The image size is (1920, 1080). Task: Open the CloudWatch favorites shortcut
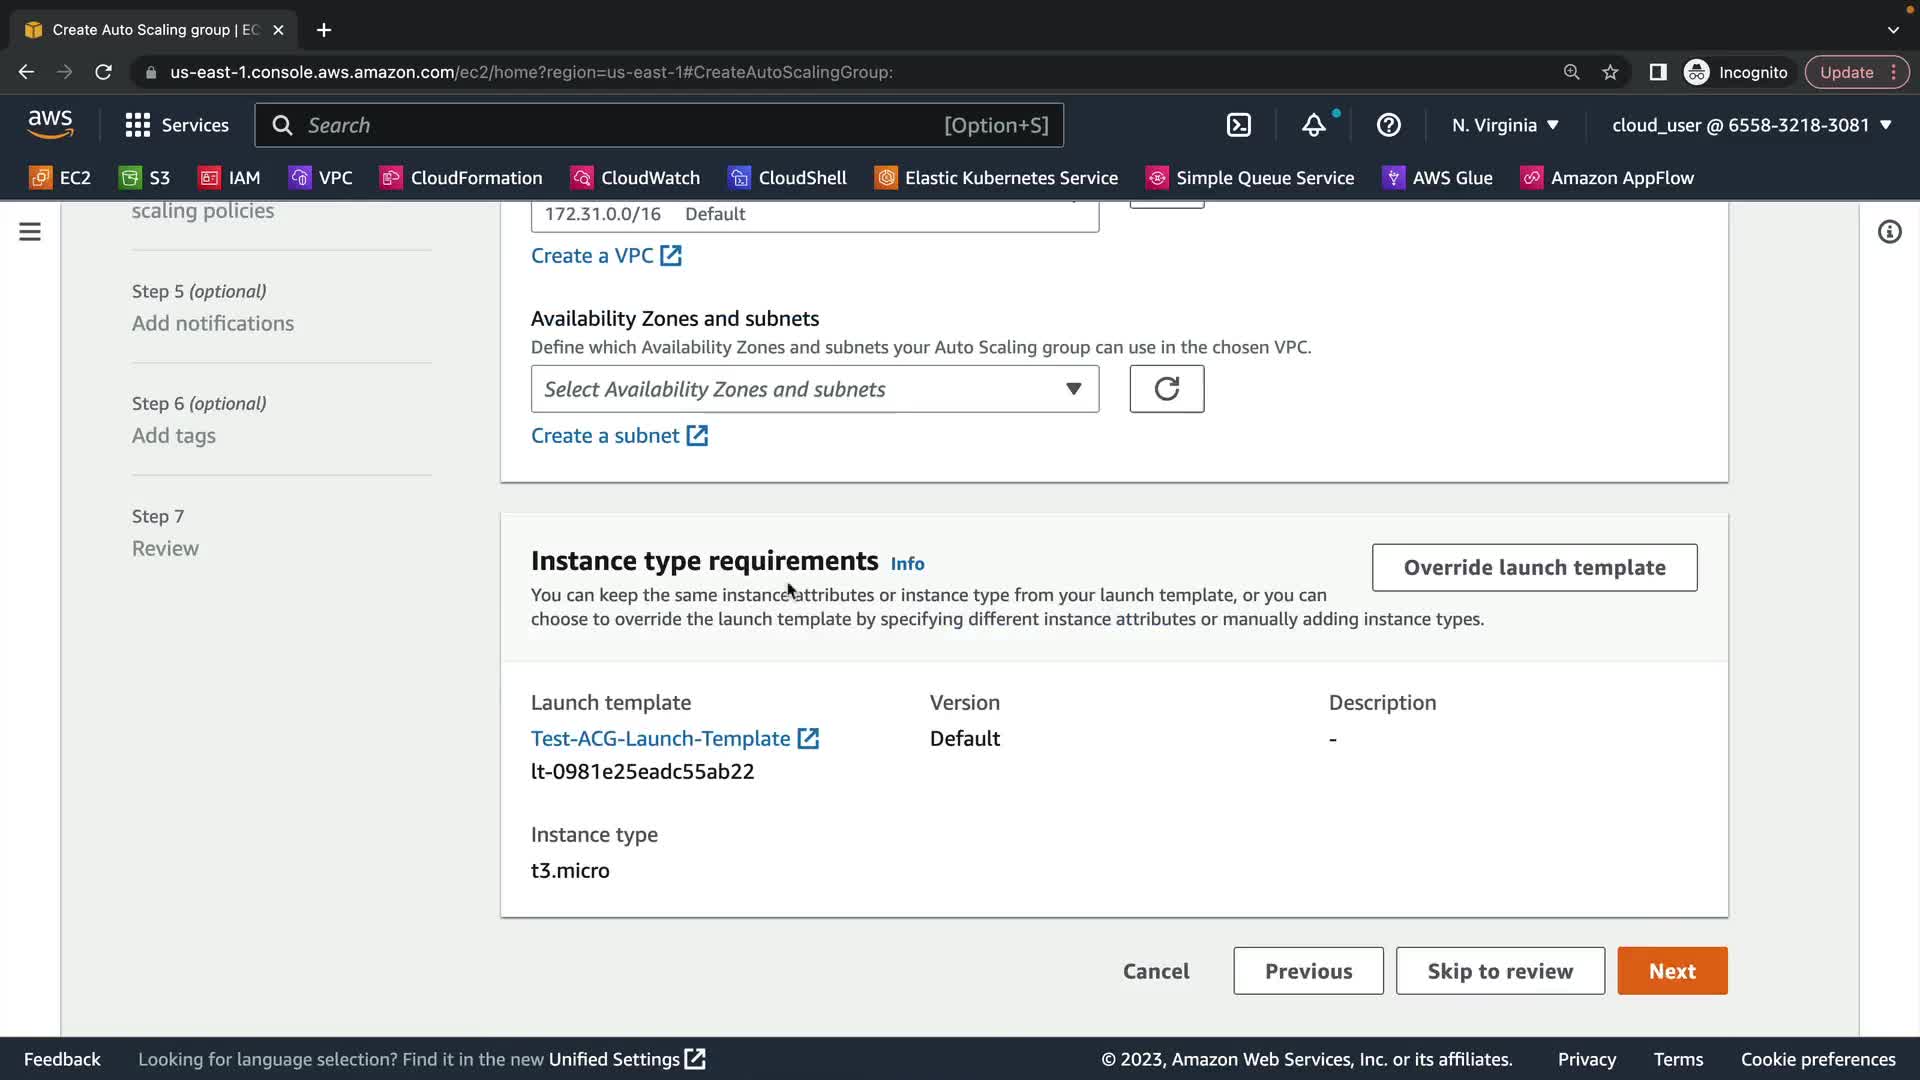coord(635,178)
